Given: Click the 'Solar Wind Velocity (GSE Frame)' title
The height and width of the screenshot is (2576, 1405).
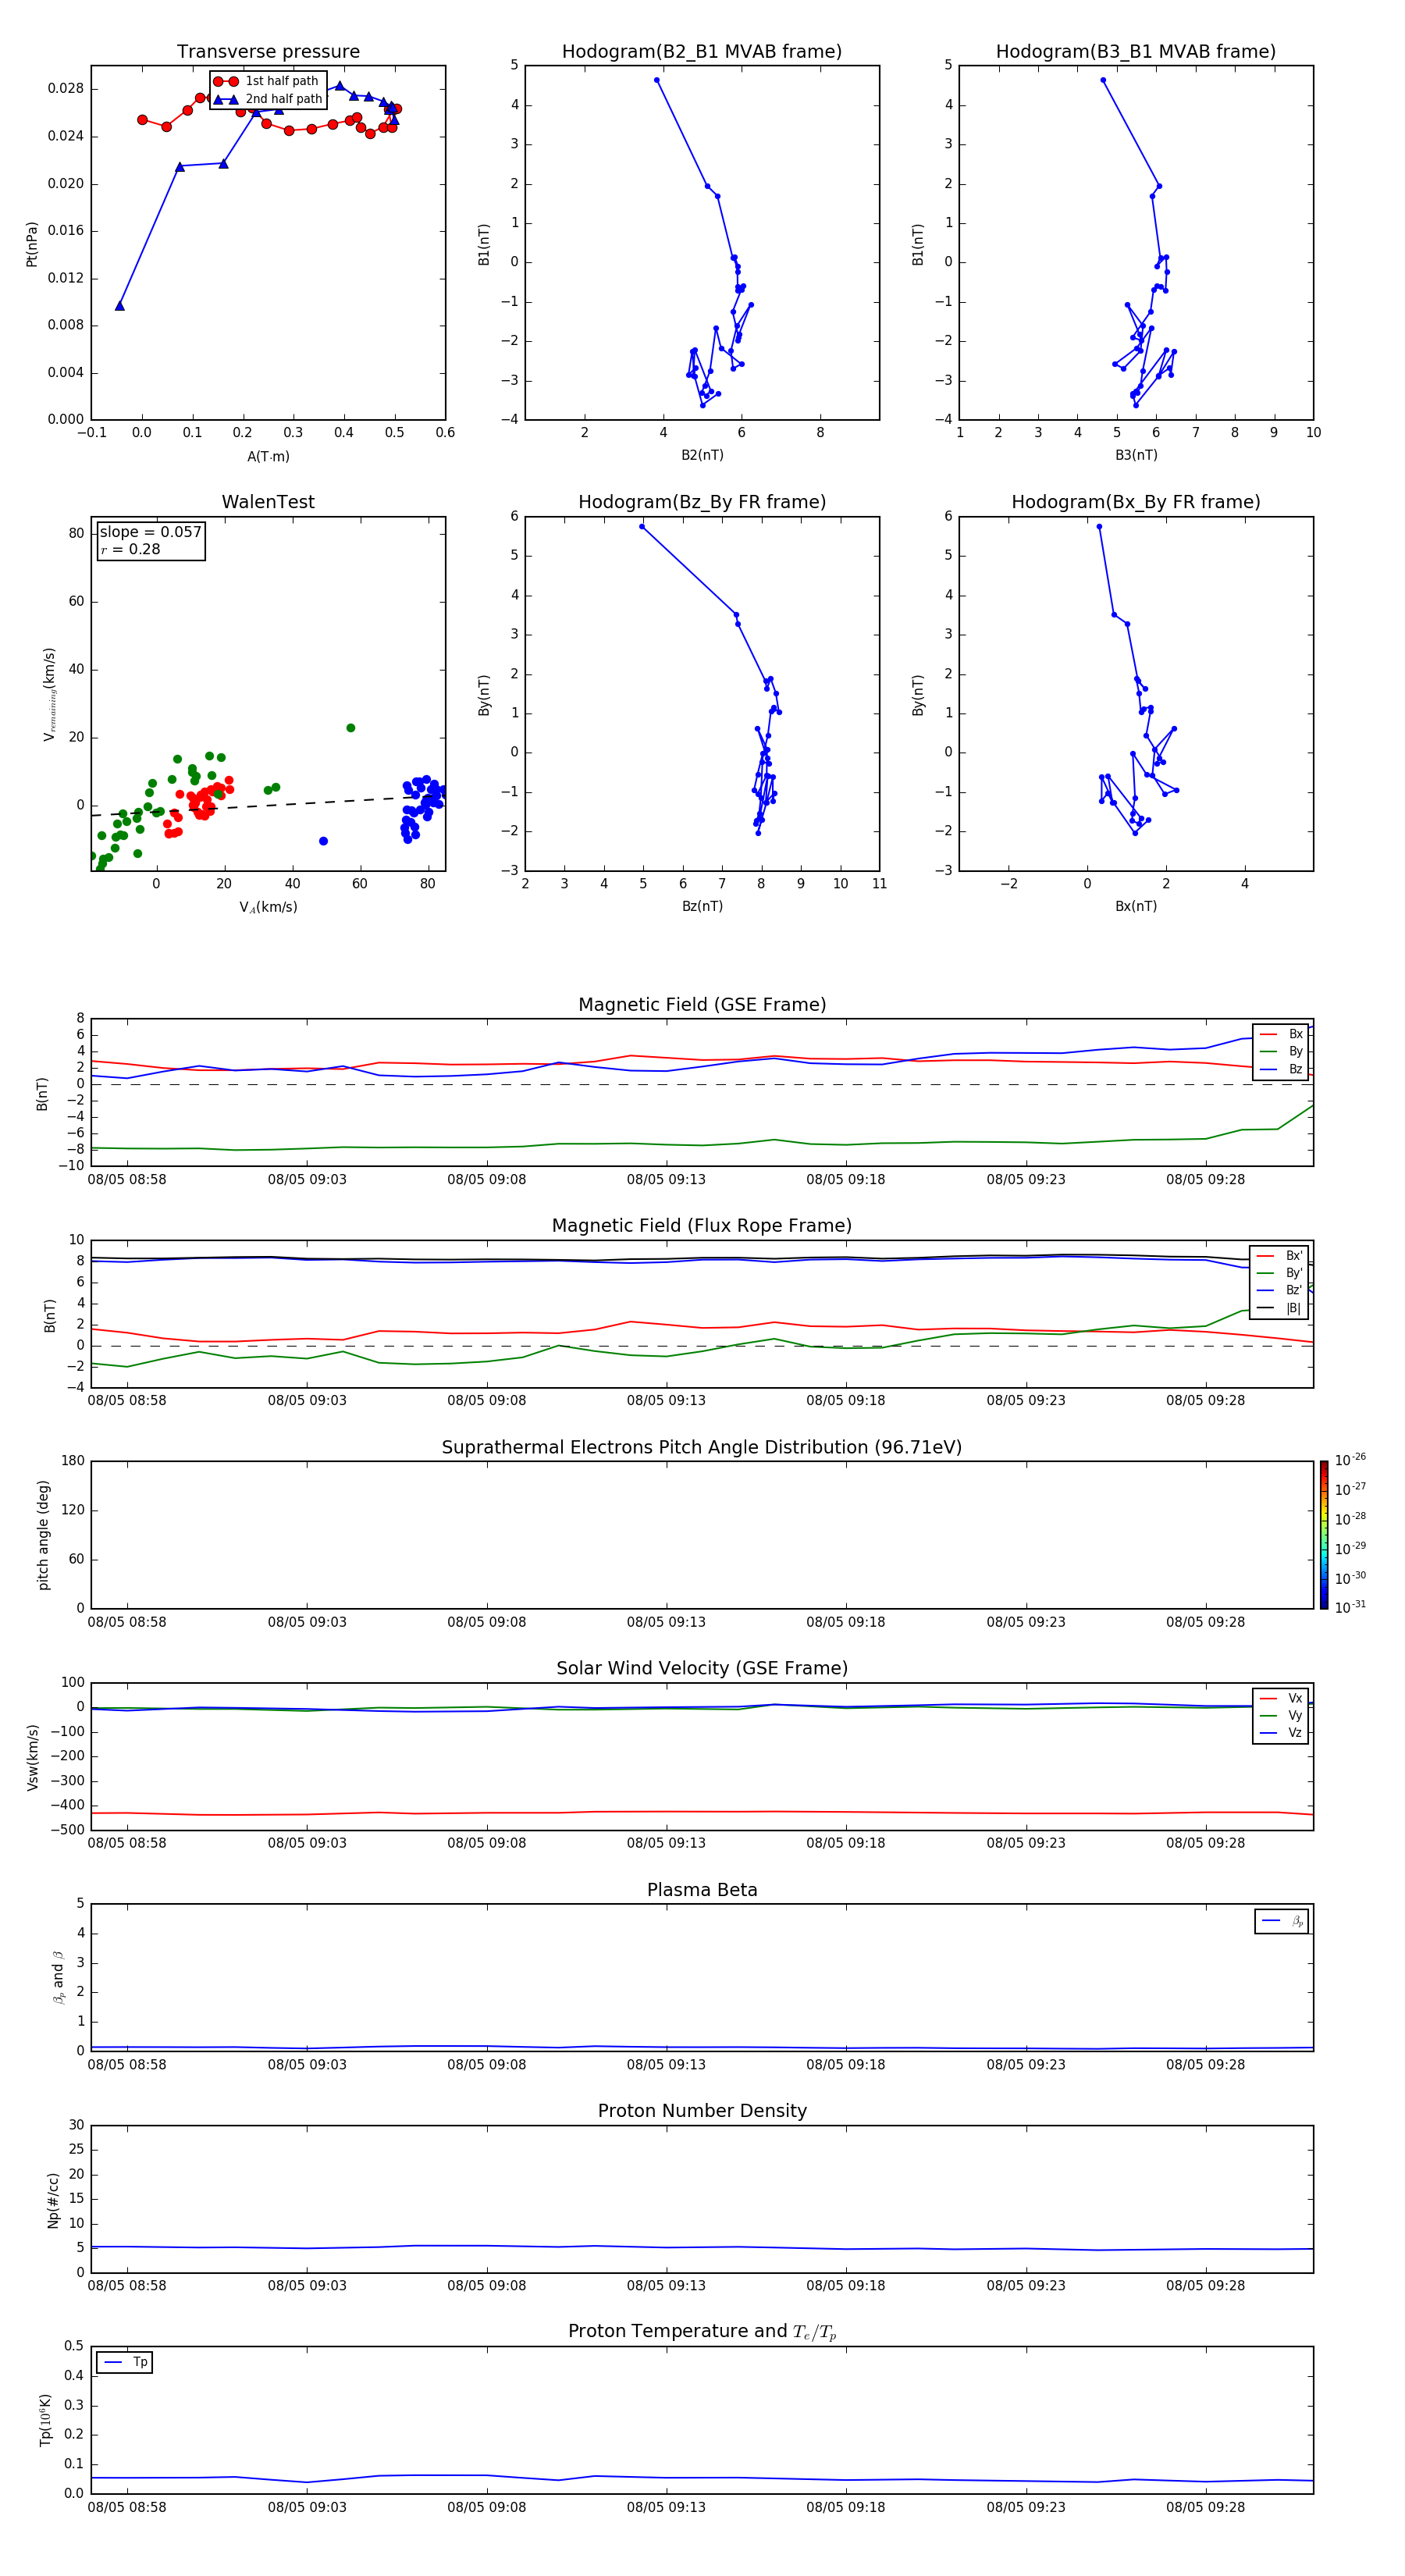Looking at the screenshot, I should (702, 1668).
